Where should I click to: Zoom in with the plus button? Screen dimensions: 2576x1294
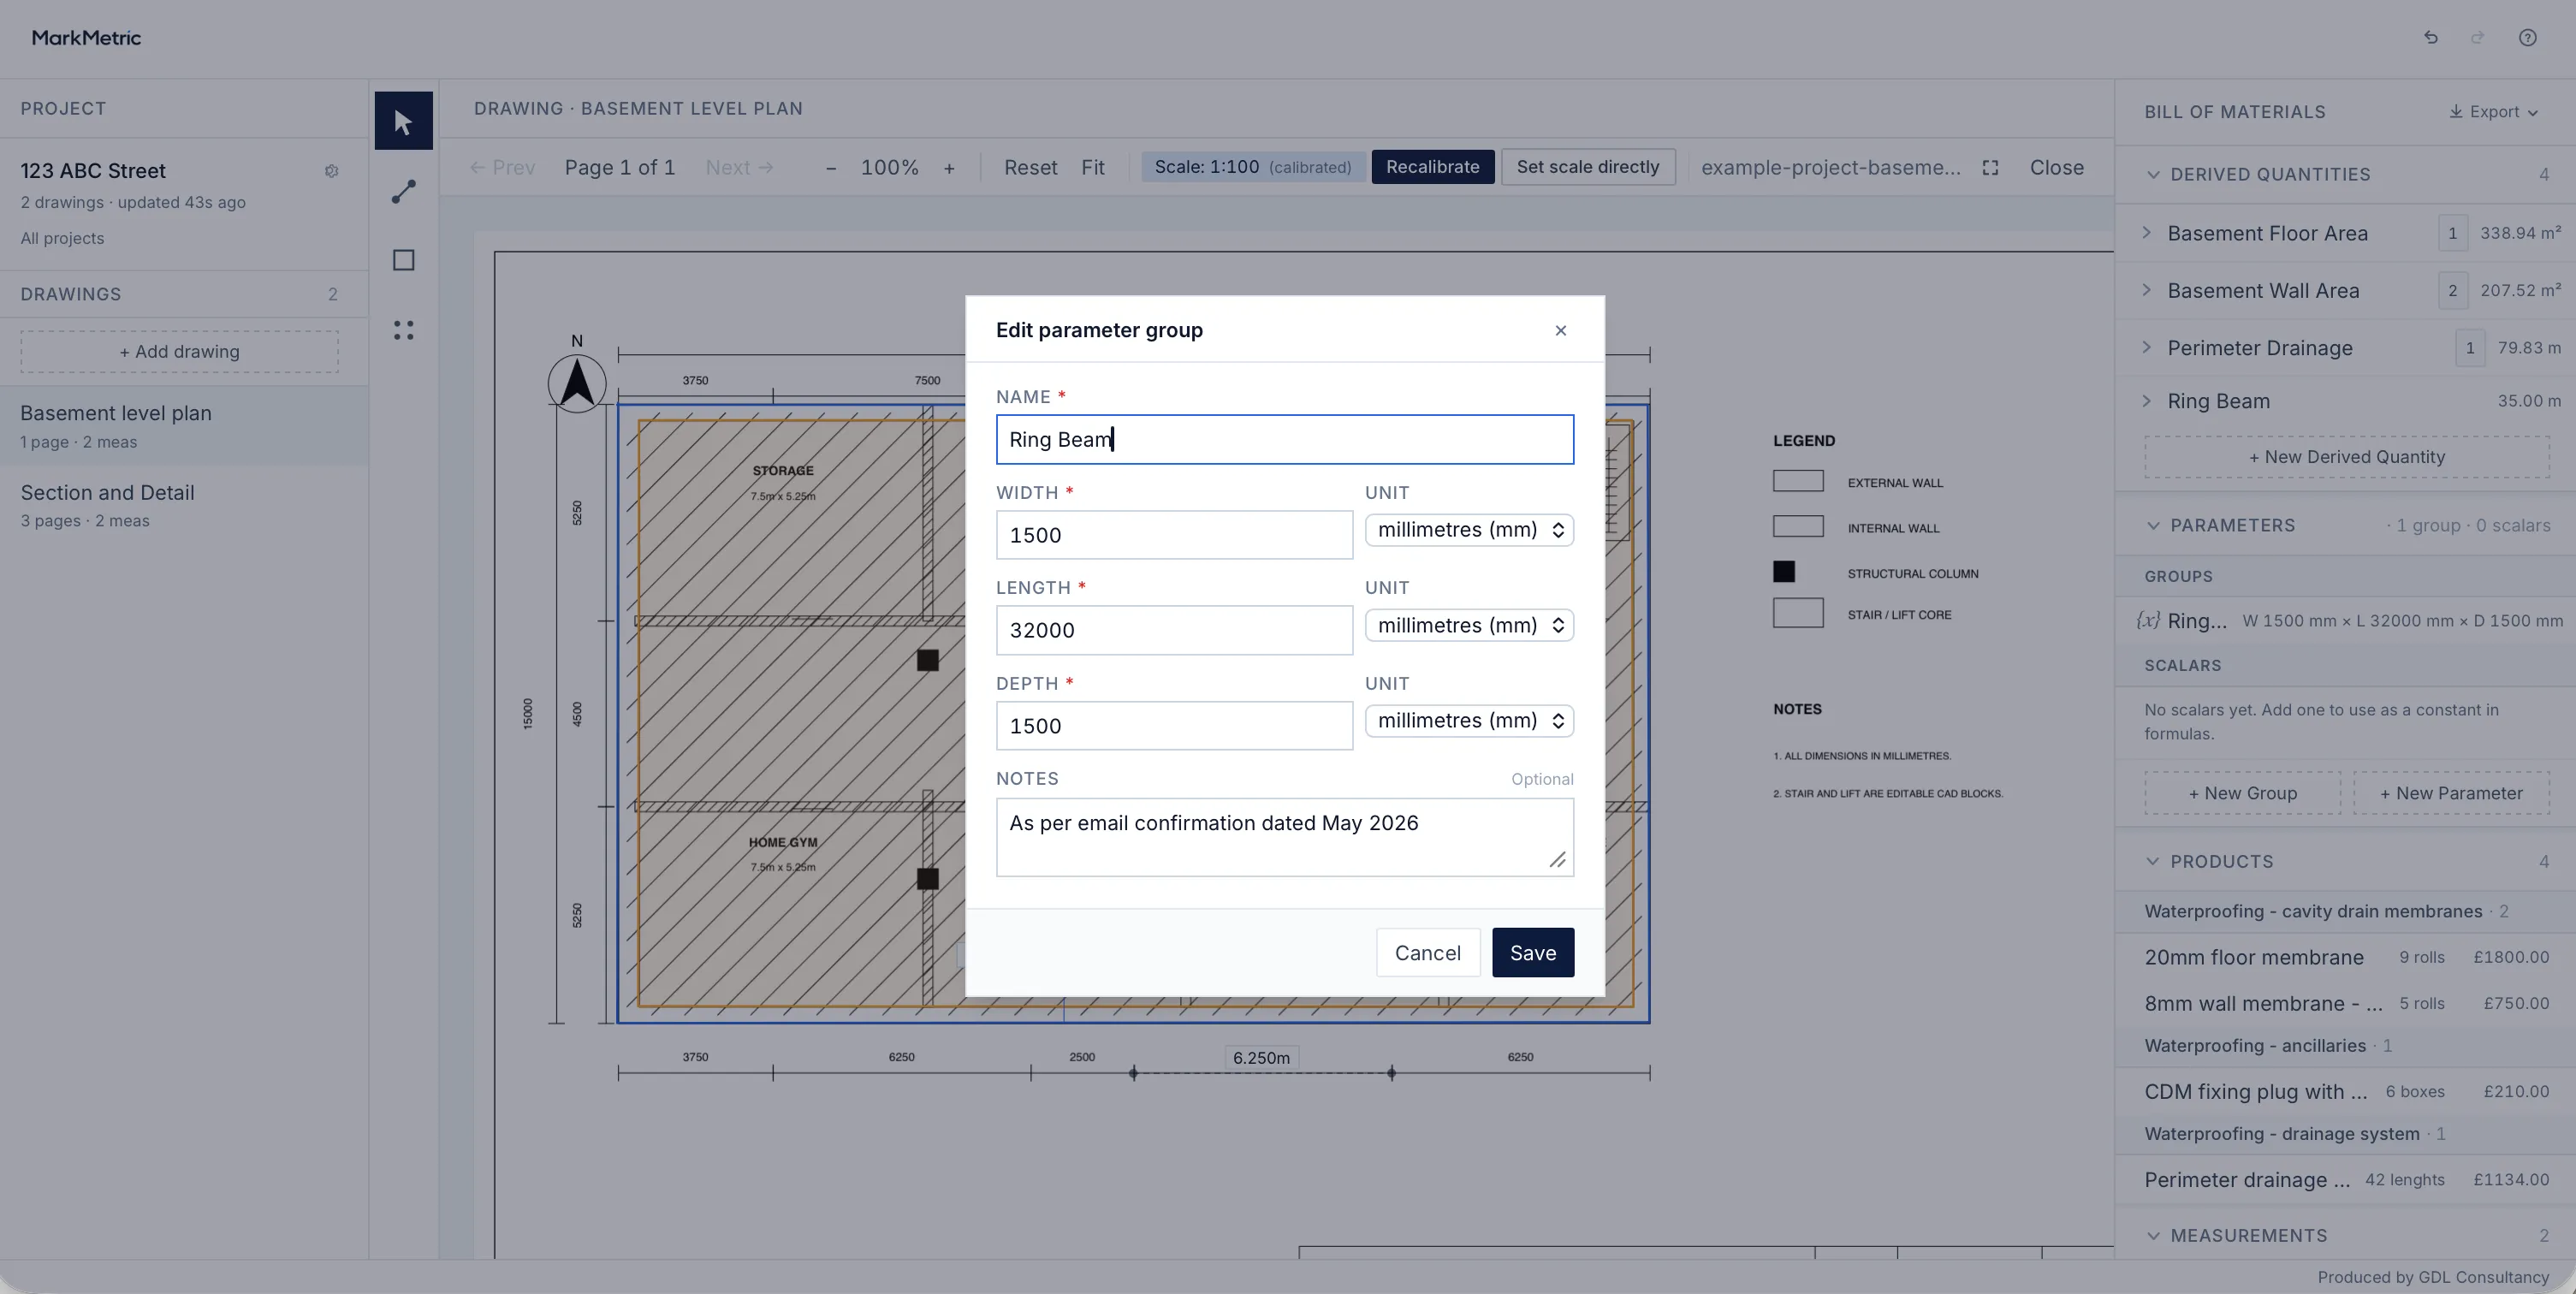point(948,168)
